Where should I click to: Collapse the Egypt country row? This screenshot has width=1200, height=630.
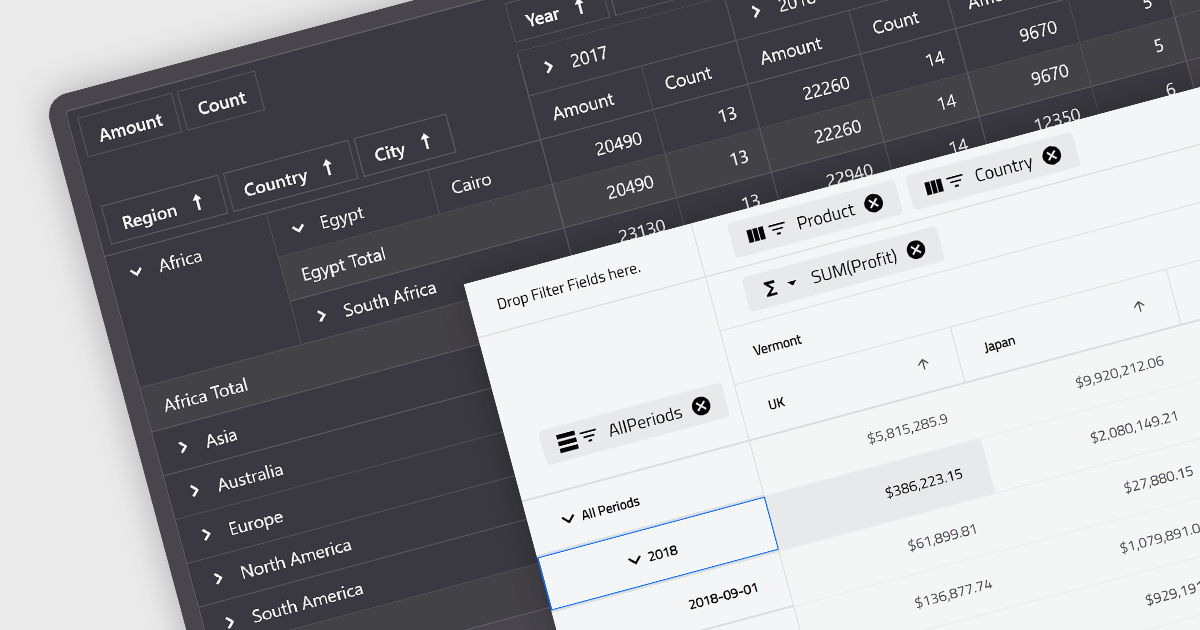[x=297, y=228]
